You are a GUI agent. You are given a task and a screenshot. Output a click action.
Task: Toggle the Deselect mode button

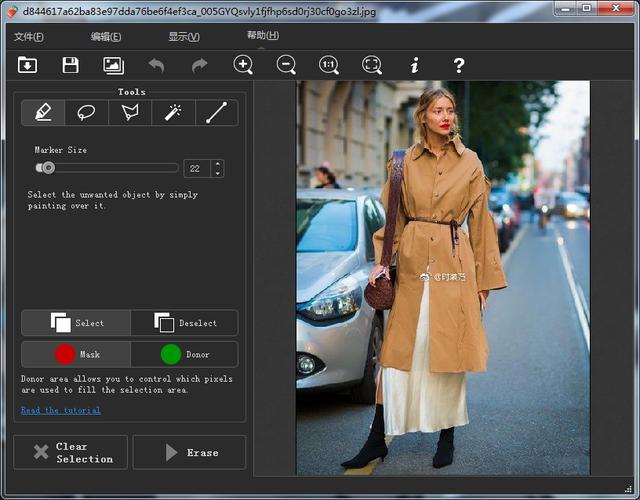click(184, 323)
